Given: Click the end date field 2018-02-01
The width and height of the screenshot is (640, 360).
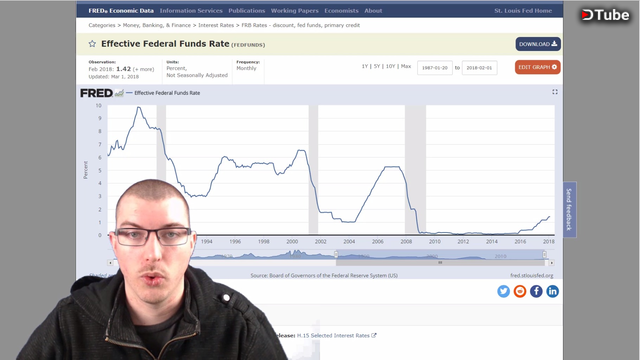Looking at the screenshot, I should 479,68.
